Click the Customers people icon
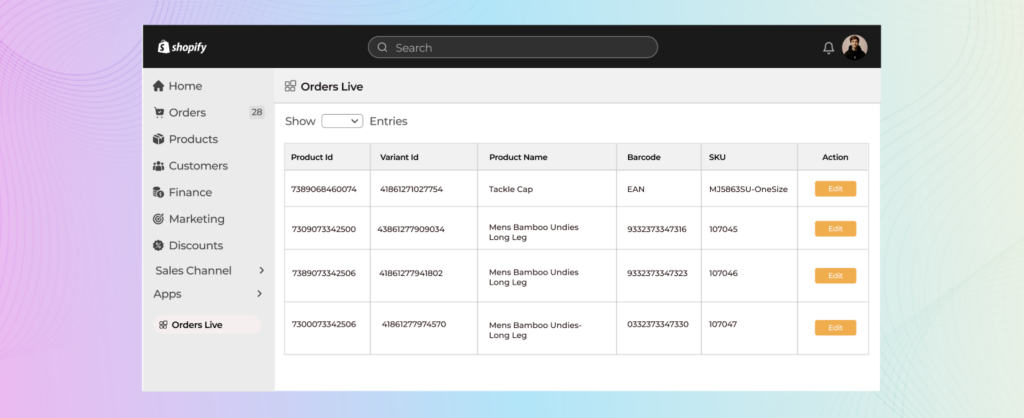 [x=158, y=166]
